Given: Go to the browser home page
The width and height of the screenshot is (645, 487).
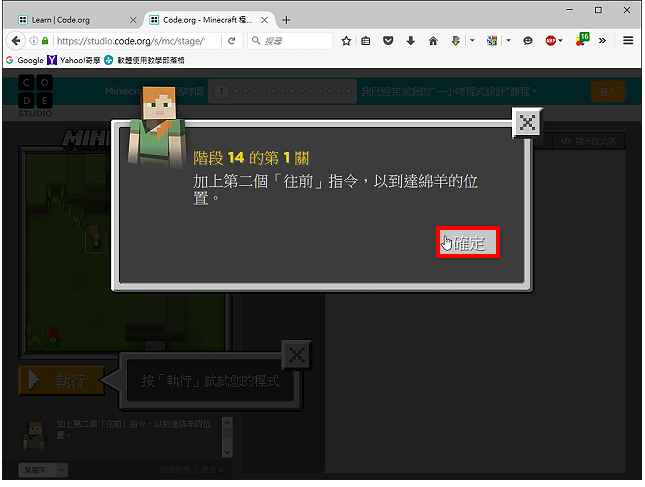Looking at the screenshot, I should pyautogui.click(x=433, y=41).
